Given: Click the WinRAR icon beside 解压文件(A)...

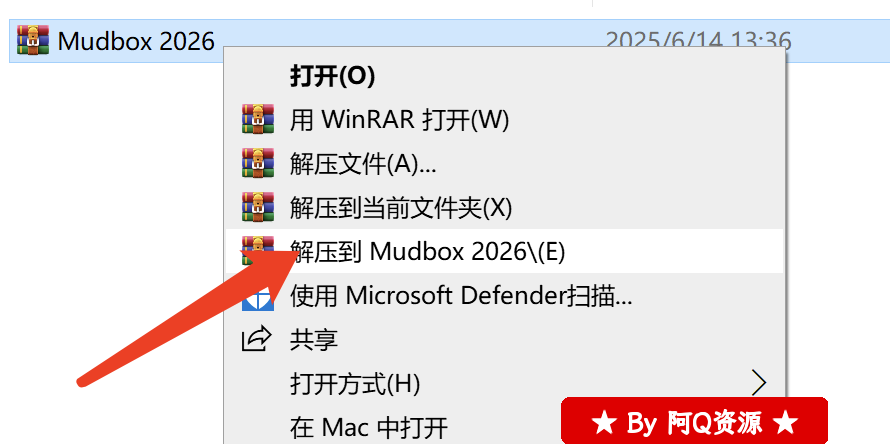Looking at the screenshot, I should [x=258, y=164].
